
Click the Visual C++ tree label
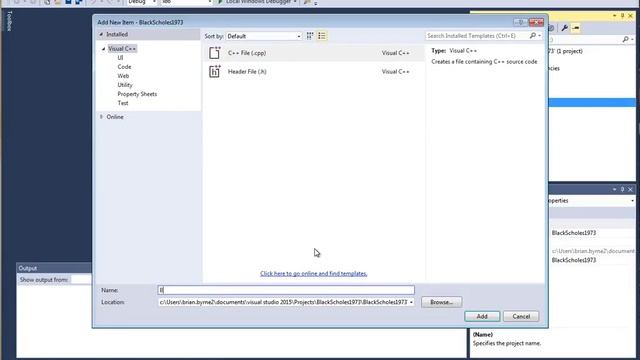(x=122, y=49)
